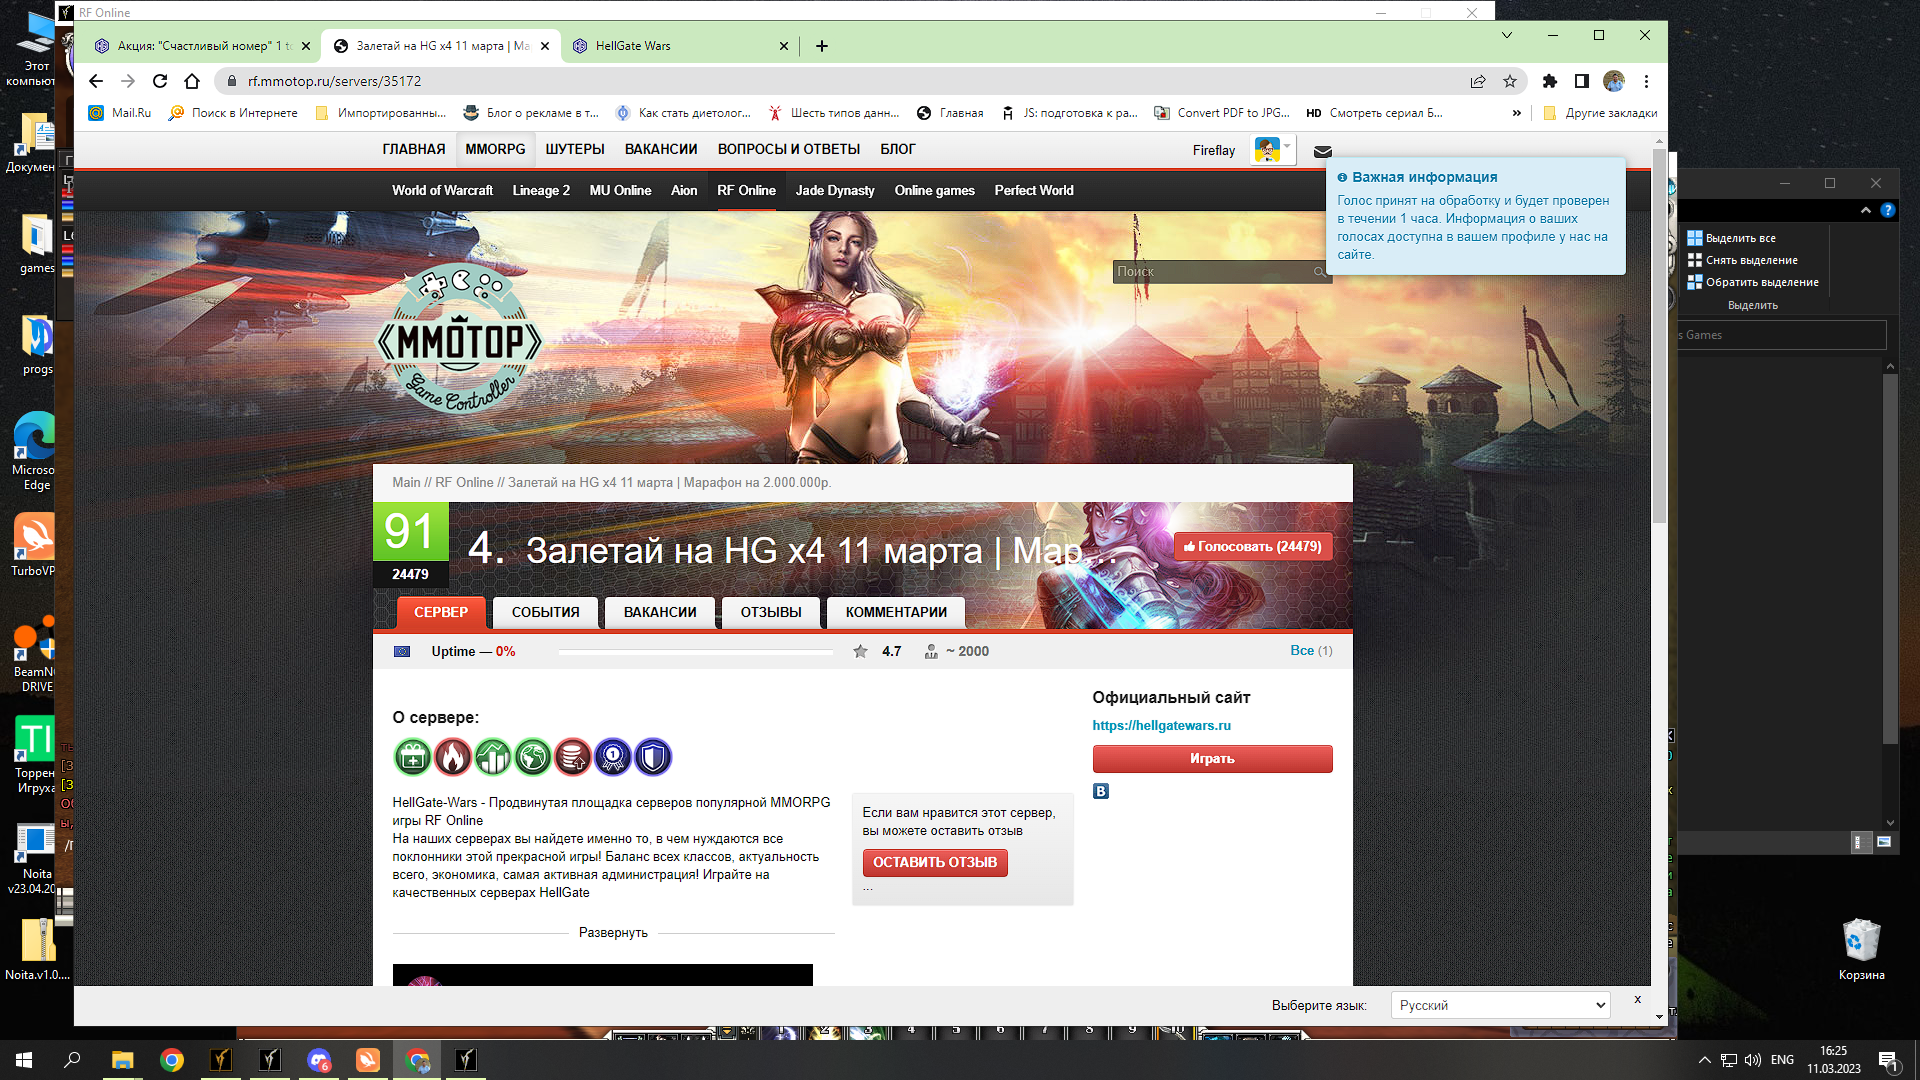Expand the Fireflay avatar dropdown arrow
Screen dimensions: 1920x1080
tap(1287, 146)
